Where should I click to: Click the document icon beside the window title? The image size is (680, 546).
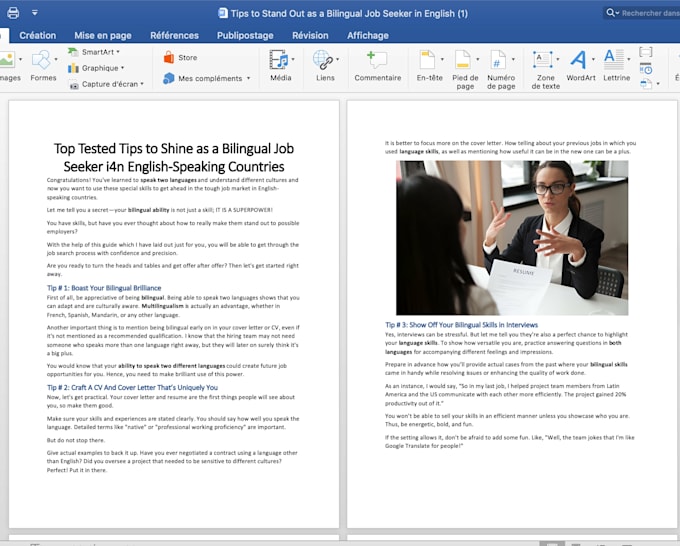pyautogui.click(x=223, y=13)
